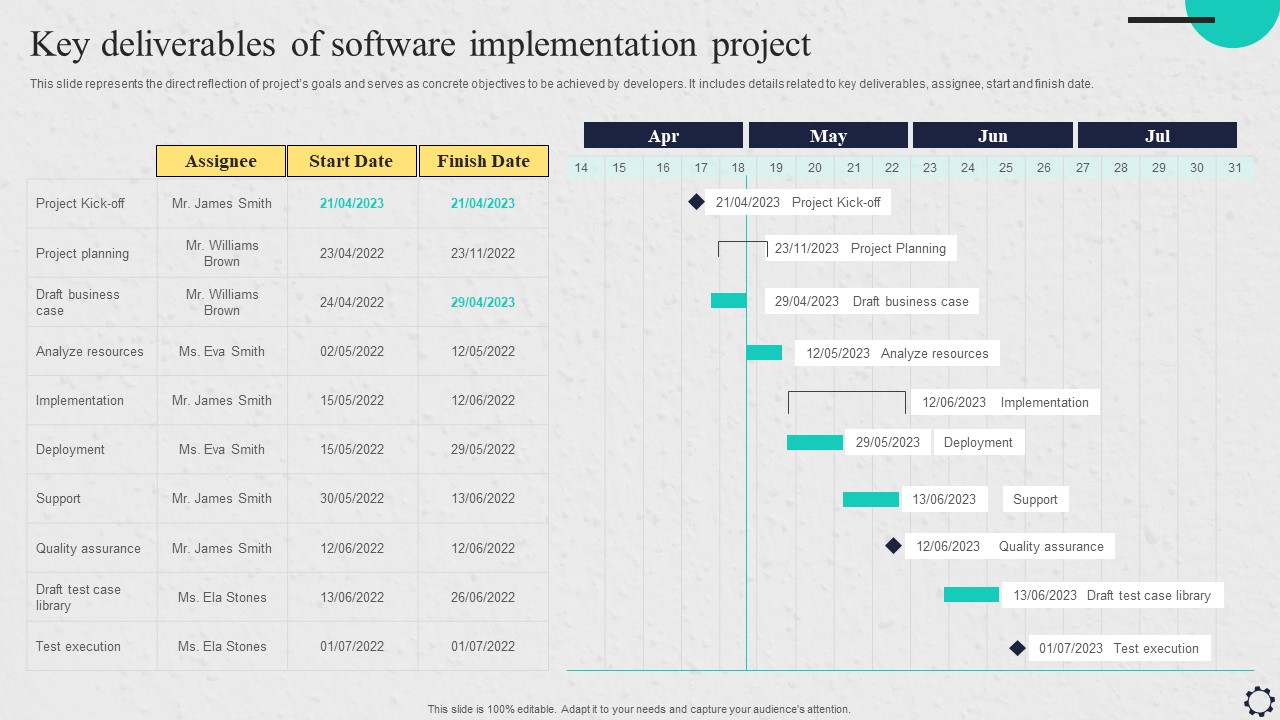
Task: Click the 'Project planning' table row label
Action: [82, 253]
